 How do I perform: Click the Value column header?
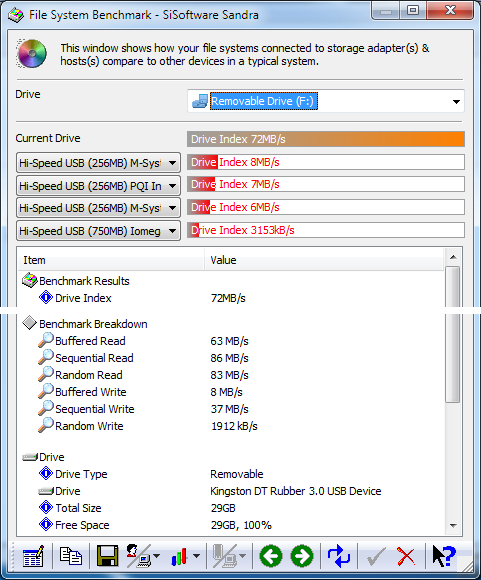324,260
